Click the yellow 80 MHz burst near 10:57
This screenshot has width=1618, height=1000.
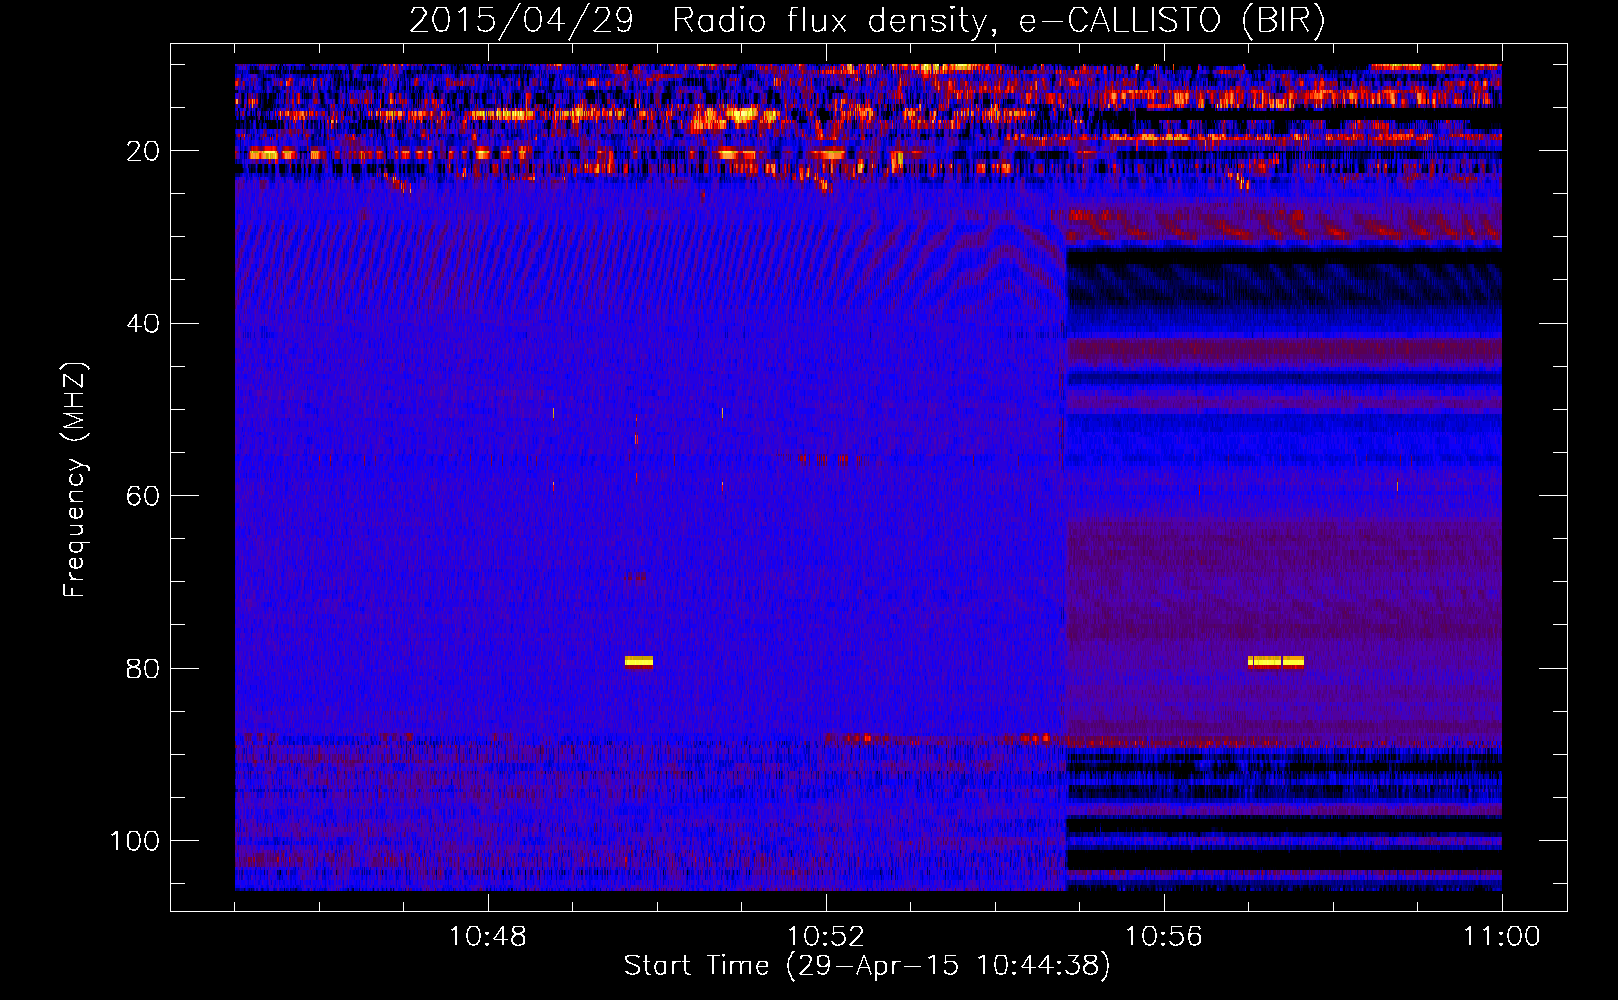(x=1276, y=661)
